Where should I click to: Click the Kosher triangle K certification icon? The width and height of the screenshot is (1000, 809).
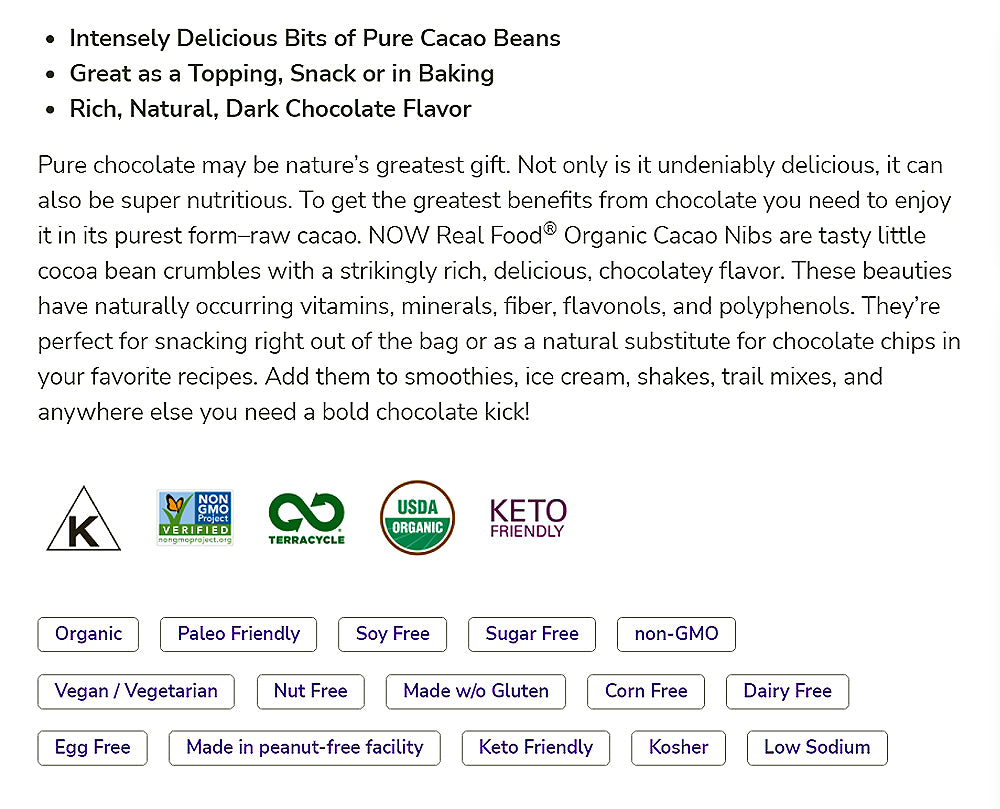(84, 520)
